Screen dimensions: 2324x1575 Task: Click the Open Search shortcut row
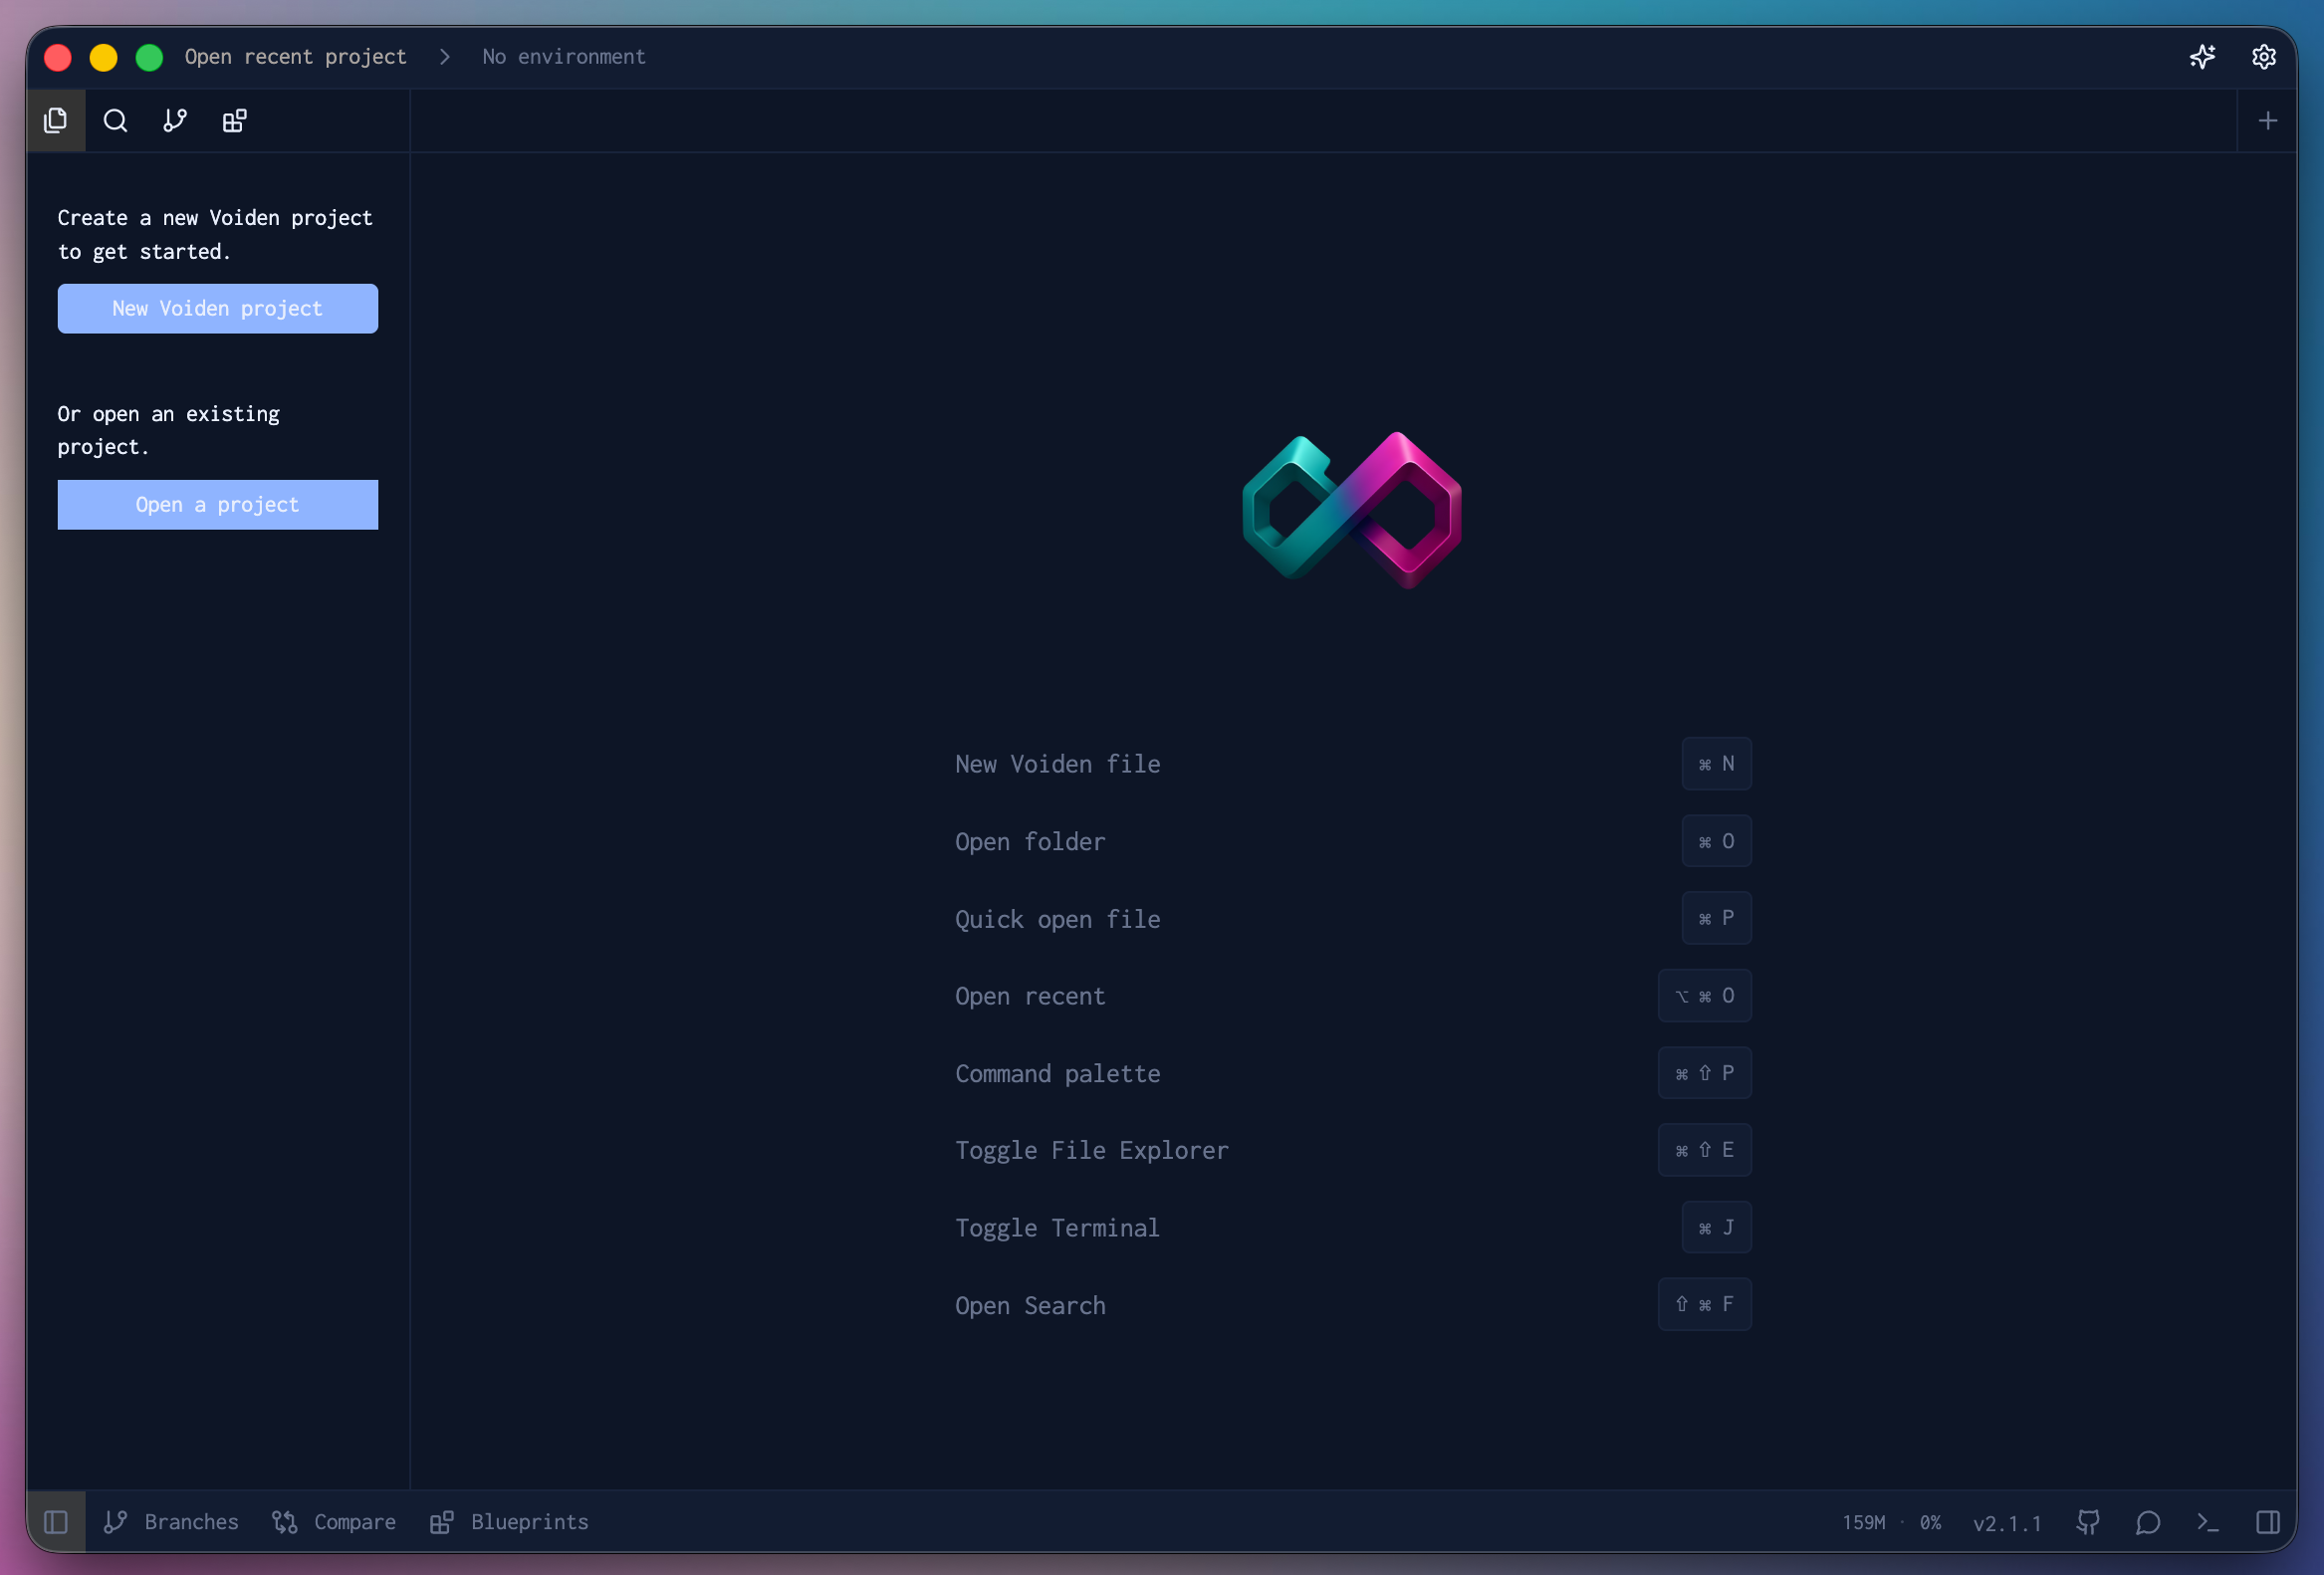(1353, 1305)
